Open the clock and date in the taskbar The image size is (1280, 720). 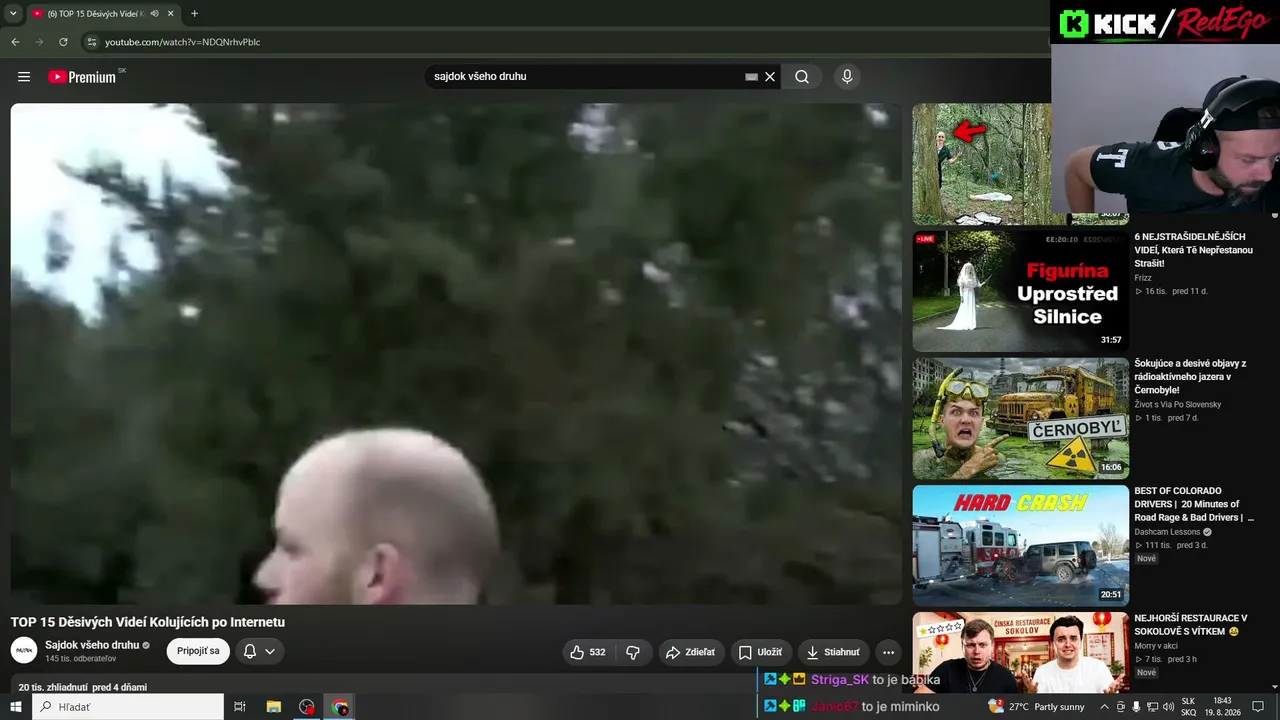point(1222,707)
